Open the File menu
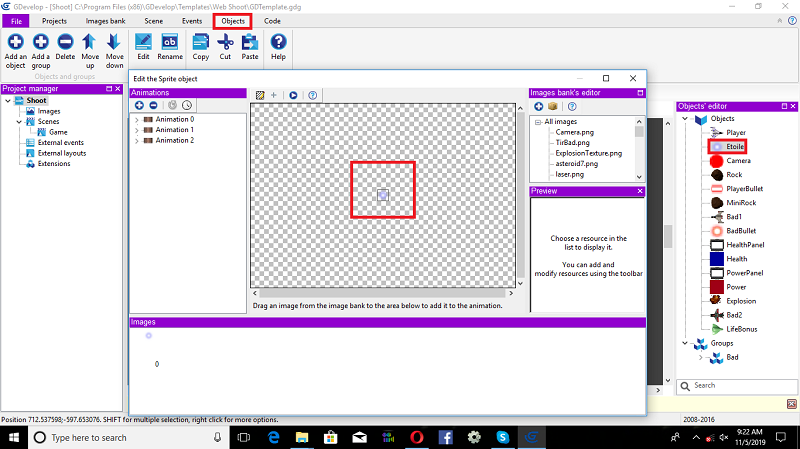This screenshot has width=800, height=449. point(16,21)
